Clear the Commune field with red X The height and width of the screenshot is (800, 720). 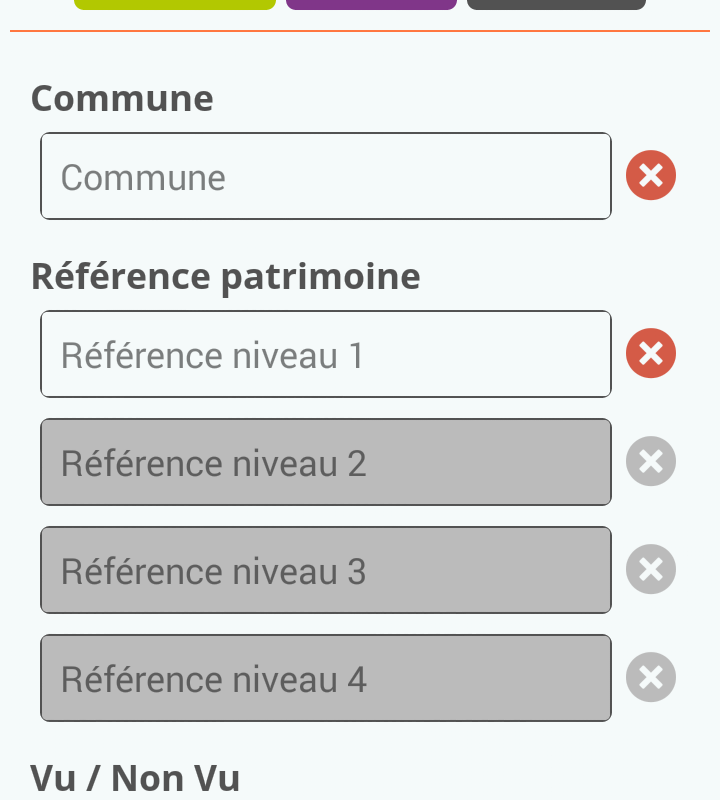651,175
